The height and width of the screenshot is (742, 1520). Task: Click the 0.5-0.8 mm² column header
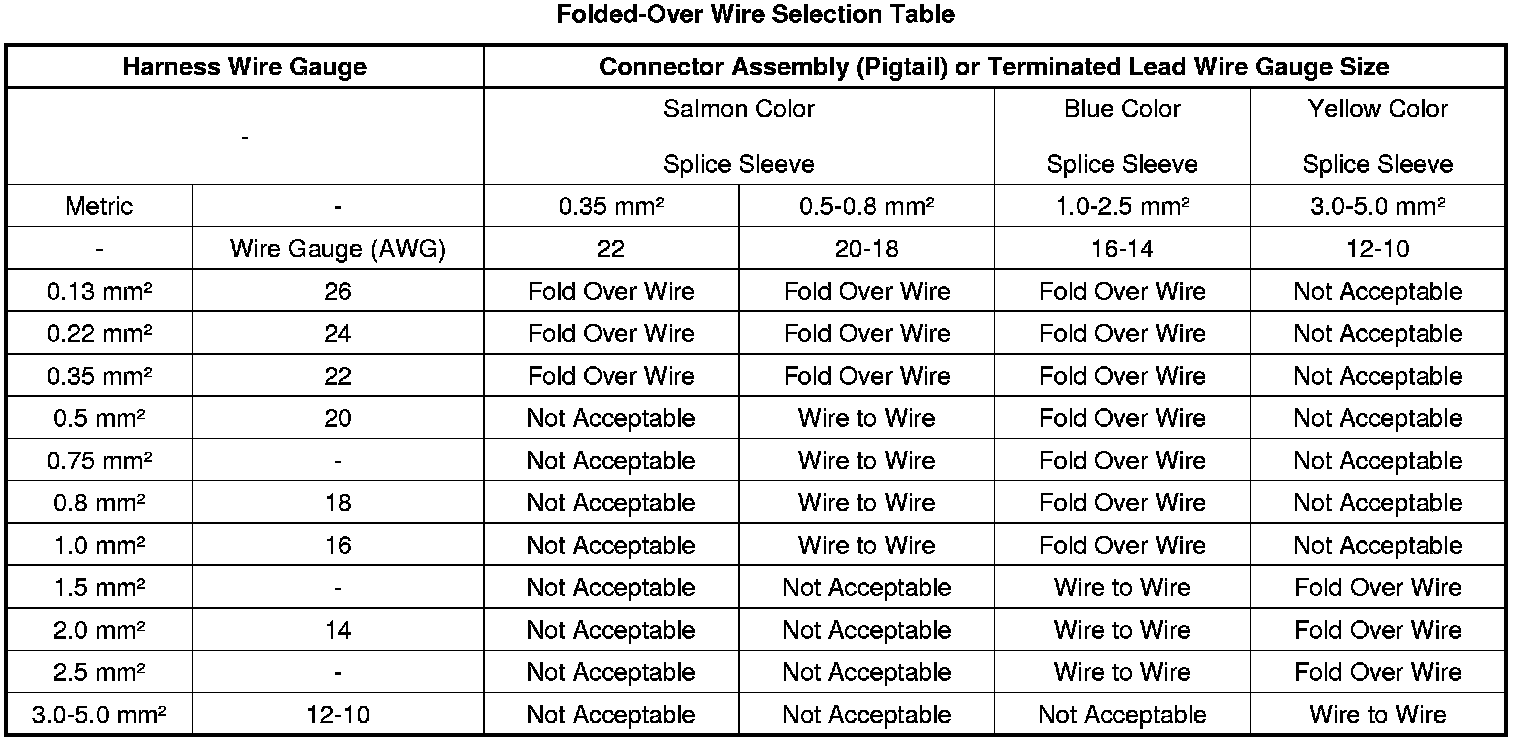867,207
